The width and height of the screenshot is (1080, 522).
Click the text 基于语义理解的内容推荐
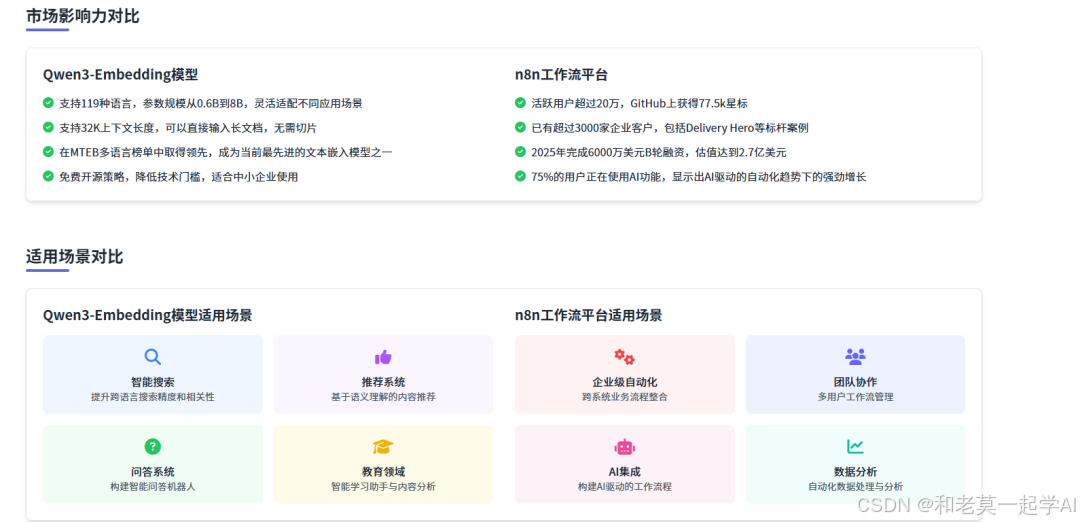pyautogui.click(x=383, y=397)
